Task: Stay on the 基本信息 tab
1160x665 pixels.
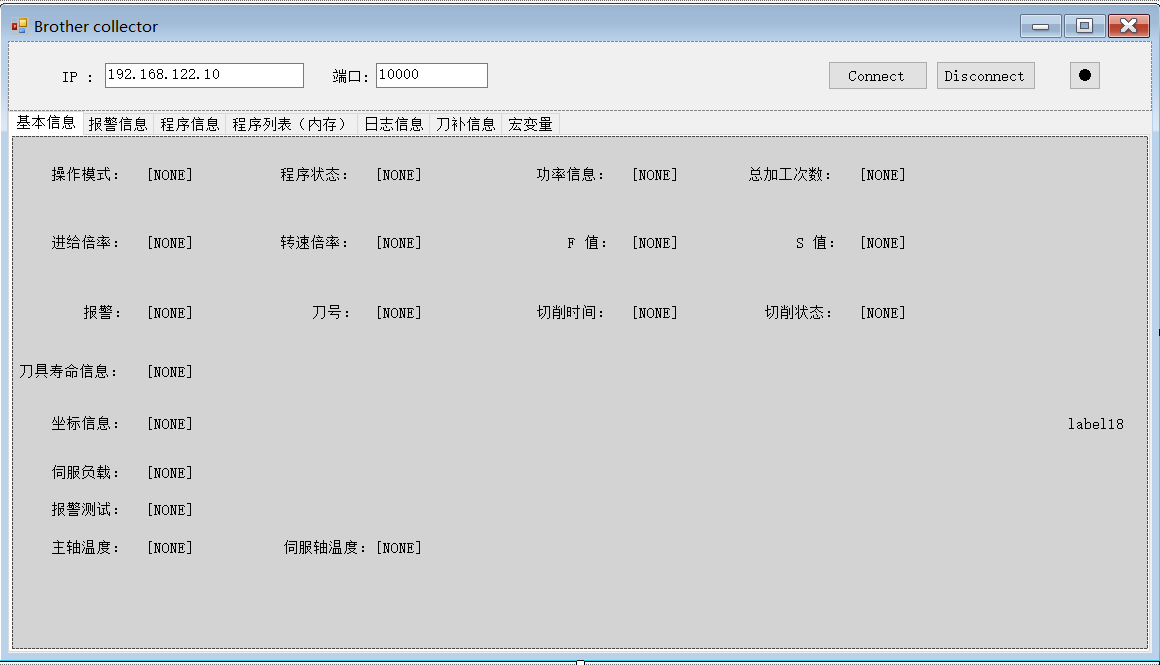Action: 45,124
